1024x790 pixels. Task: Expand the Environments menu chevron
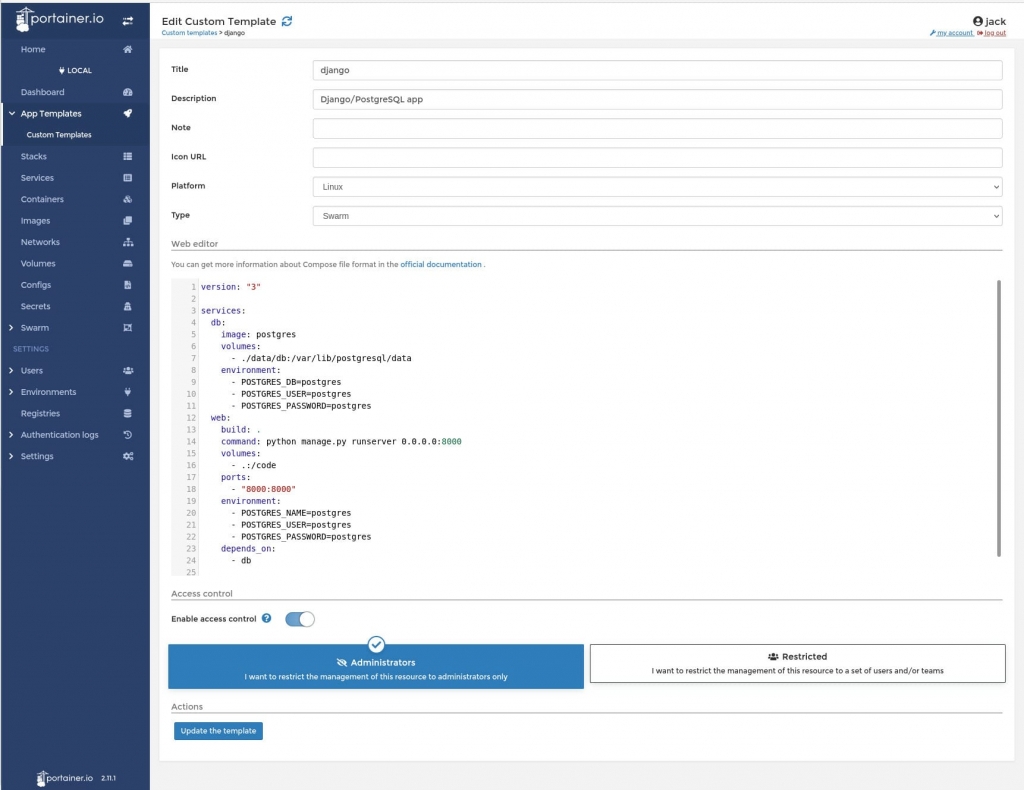coord(11,392)
